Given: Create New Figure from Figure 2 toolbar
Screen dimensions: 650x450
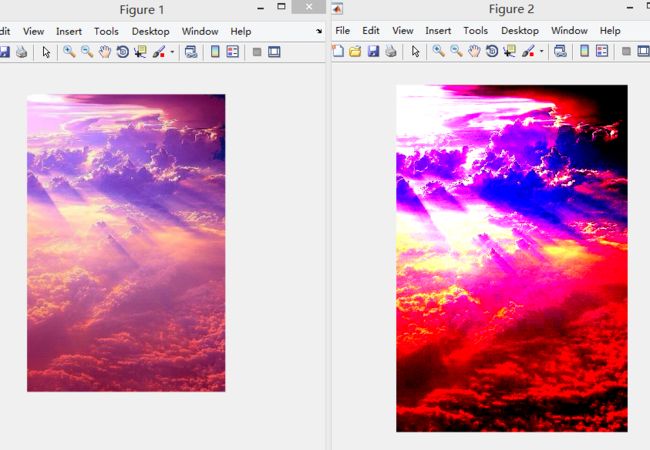Looking at the screenshot, I should [x=338, y=51].
